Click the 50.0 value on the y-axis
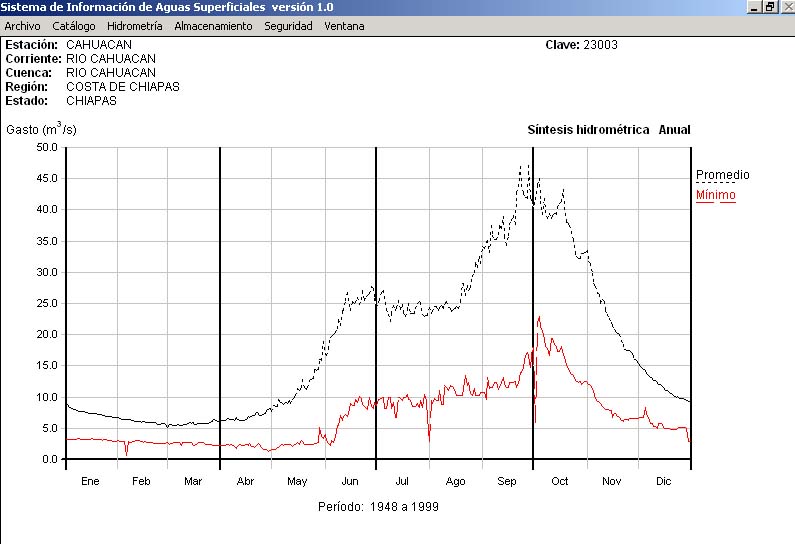This screenshot has height=544, width=795. coord(47,147)
